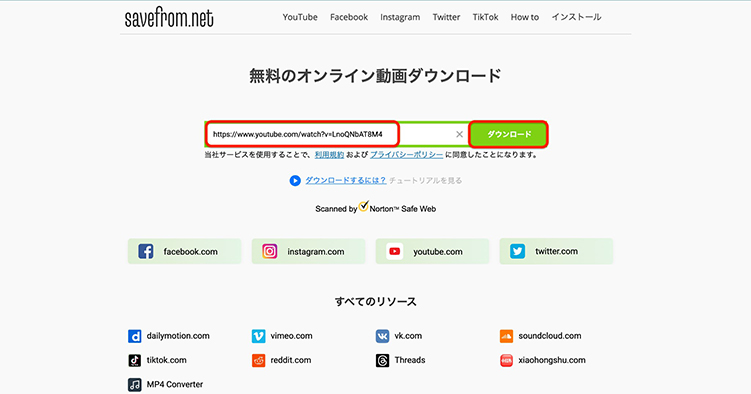Open the xiaohongshu.com link
Image resolution: width=751 pixels, height=394 pixels.
click(x=552, y=360)
